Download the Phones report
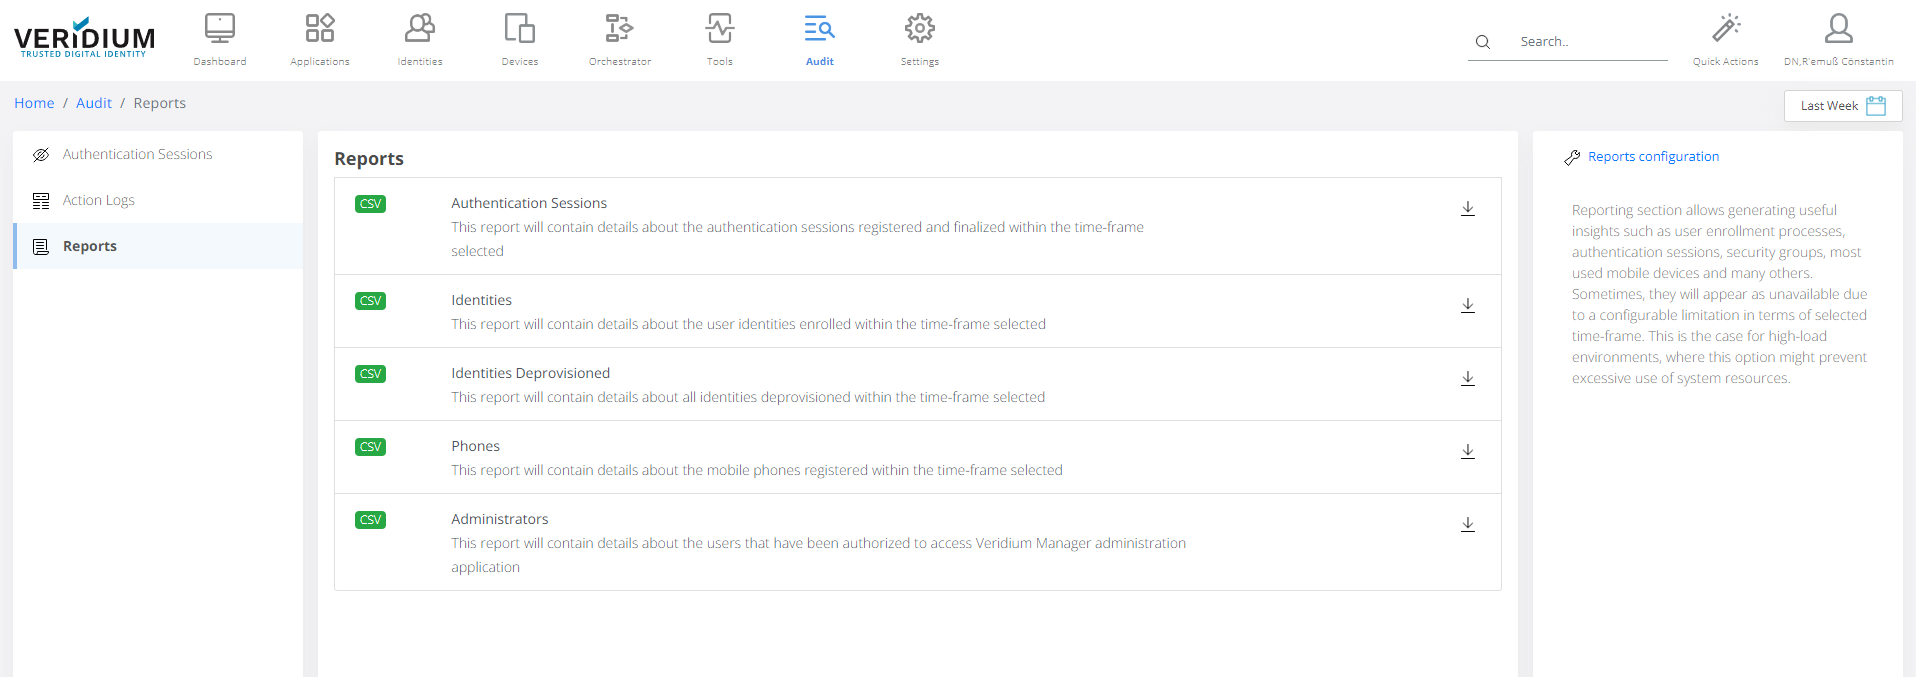This screenshot has width=1916, height=677. coord(1468,451)
